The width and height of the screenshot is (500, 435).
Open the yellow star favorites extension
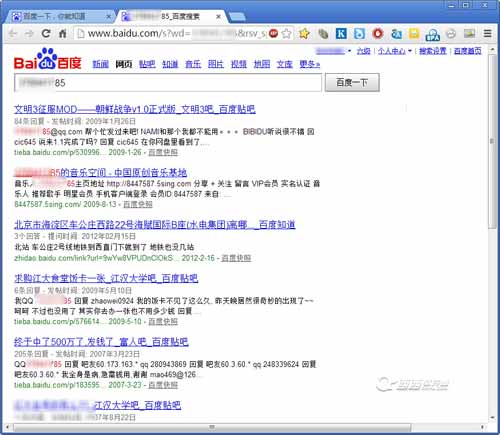click(304, 33)
